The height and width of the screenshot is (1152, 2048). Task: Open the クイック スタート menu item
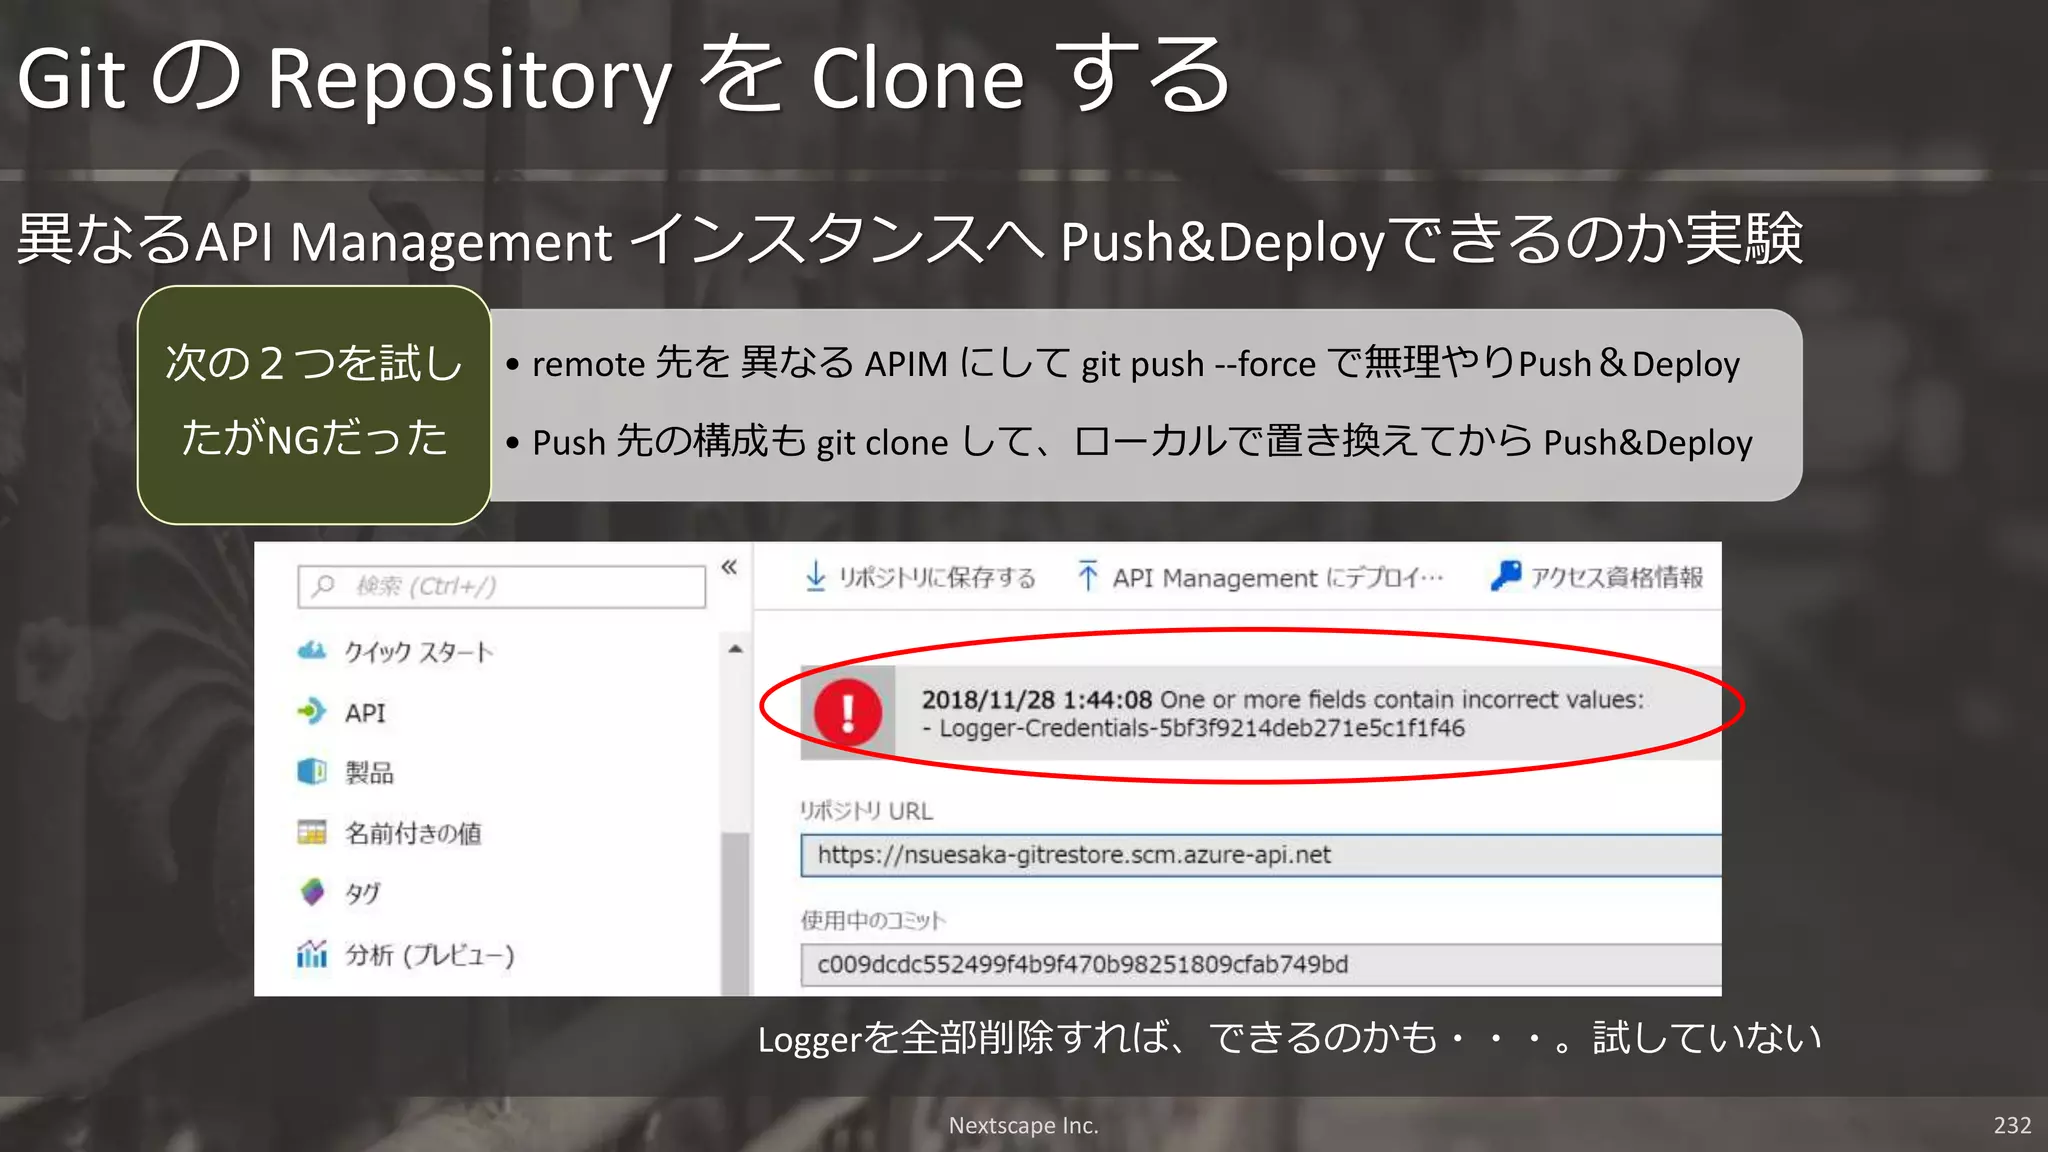click(x=418, y=652)
